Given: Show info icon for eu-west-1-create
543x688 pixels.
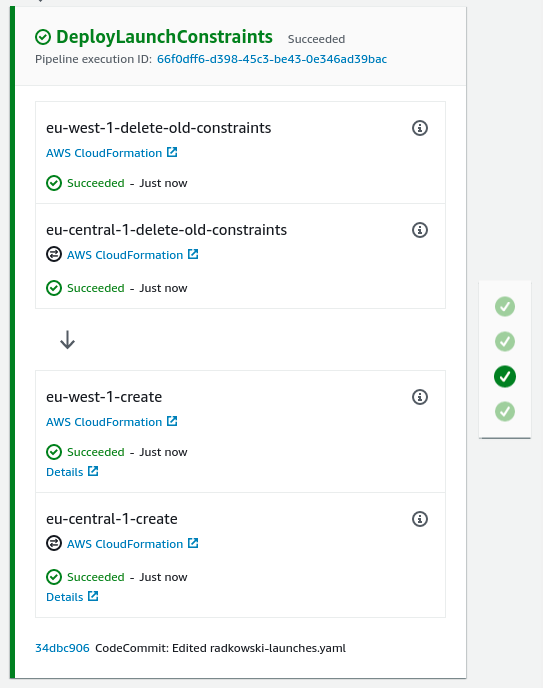Looking at the screenshot, I should point(420,397).
